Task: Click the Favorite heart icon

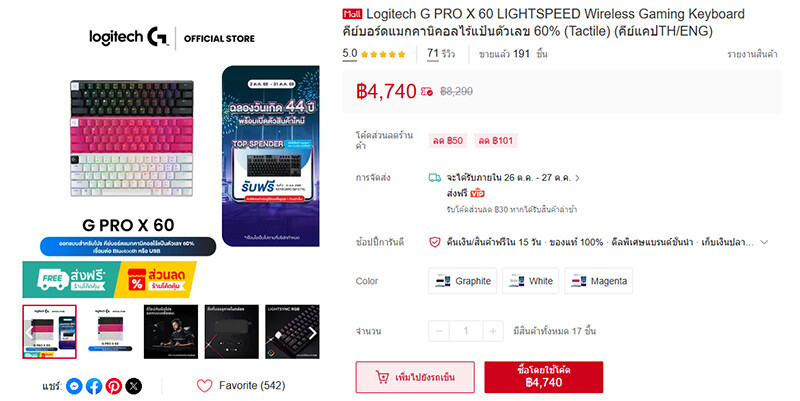Action: pyautogui.click(x=205, y=386)
